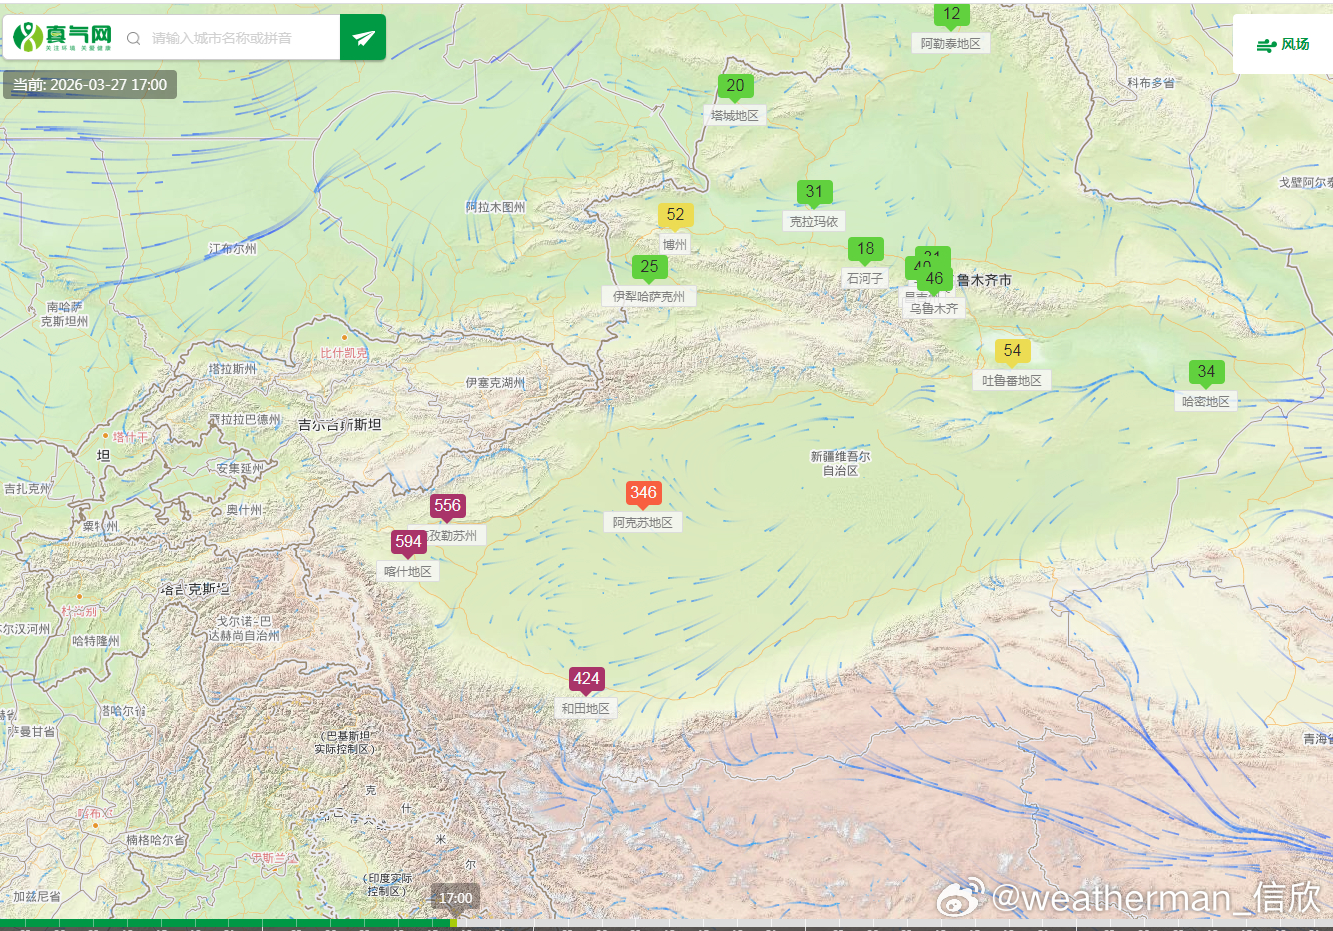Click the 奥什州 map label
Image resolution: width=1333 pixels, height=931 pixels.
click(x=244, y=510)
